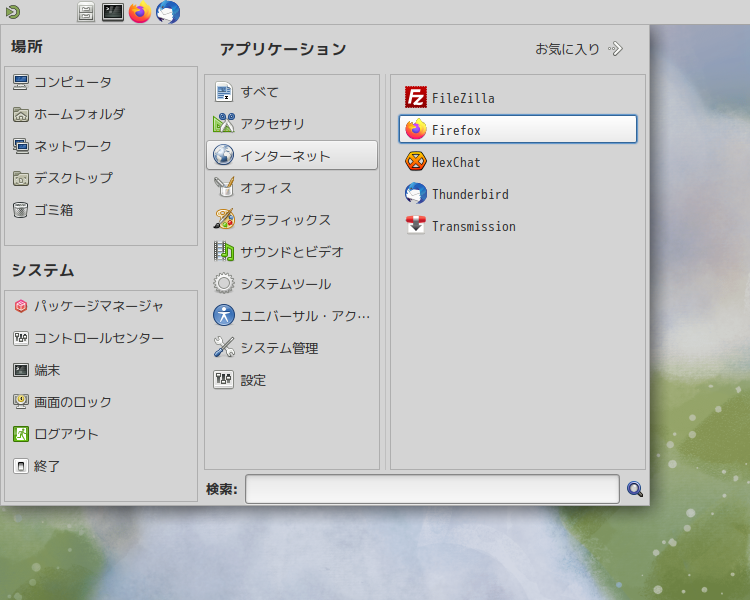Viewport: 750px width, 600px height.
Task: Click the magnifier search icon
Action: (635, 489)
